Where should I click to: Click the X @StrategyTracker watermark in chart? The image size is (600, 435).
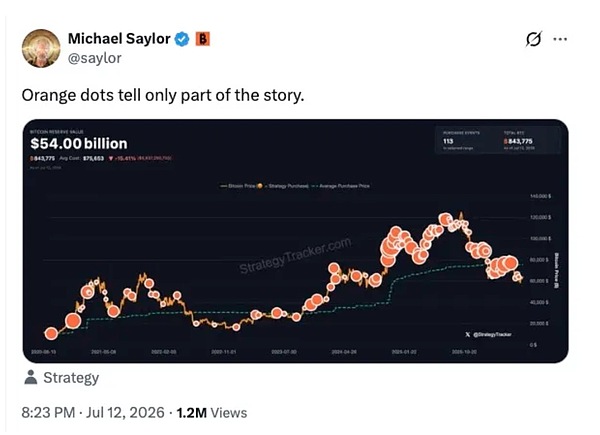click(x=489, y=334)
